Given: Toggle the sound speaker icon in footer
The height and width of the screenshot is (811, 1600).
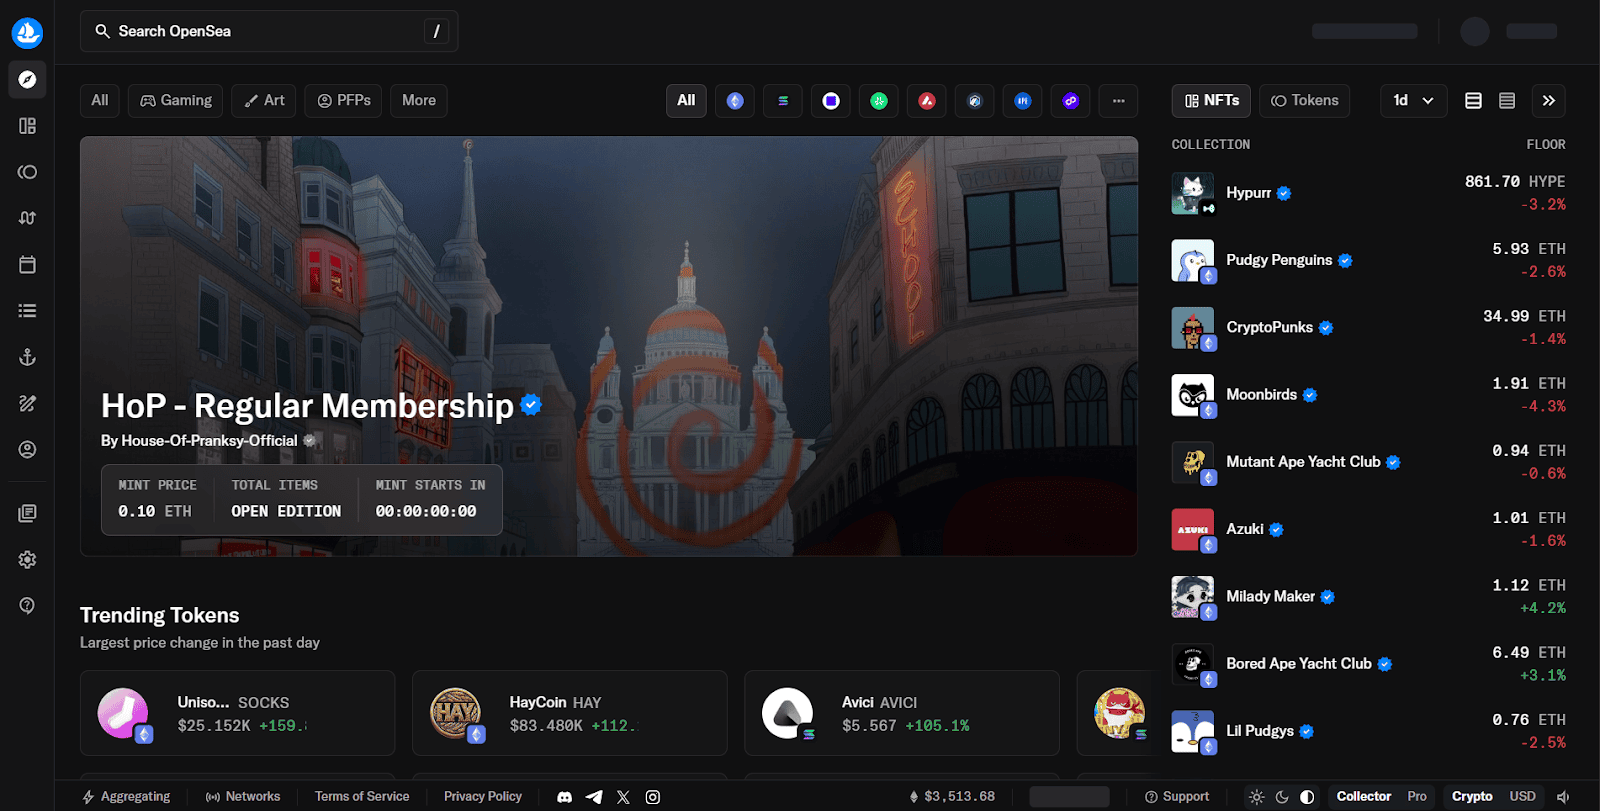Looking at the screenshot, I should (x=1563, y=797).
